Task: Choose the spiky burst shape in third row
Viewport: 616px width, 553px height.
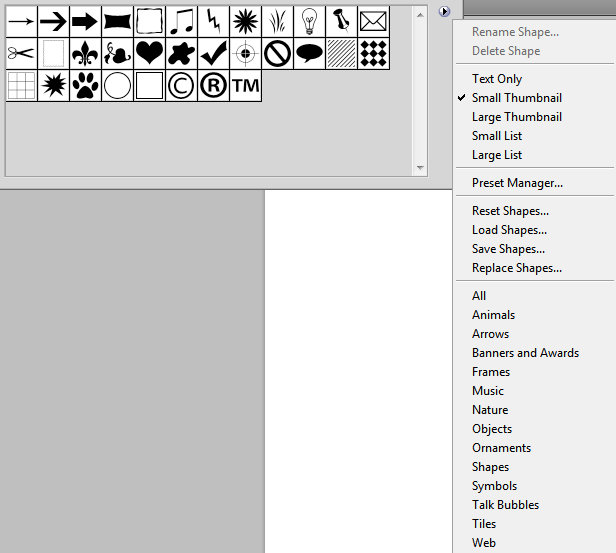Action: click(53, 86)
